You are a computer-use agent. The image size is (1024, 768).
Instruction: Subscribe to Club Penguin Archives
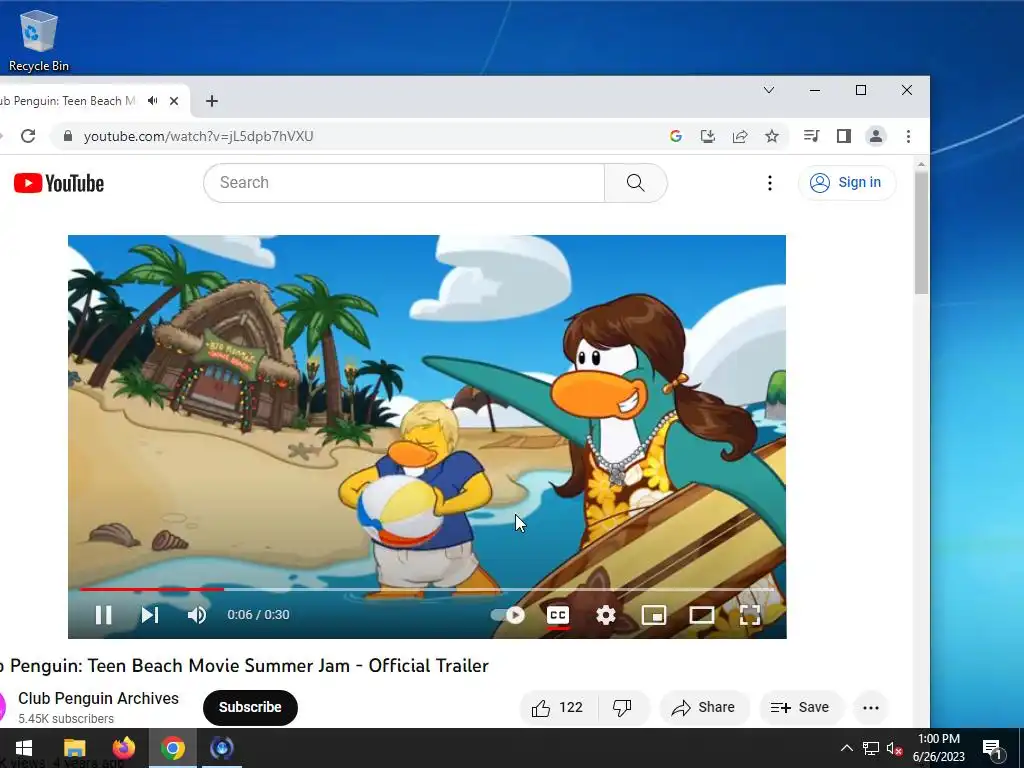[250, 707]
